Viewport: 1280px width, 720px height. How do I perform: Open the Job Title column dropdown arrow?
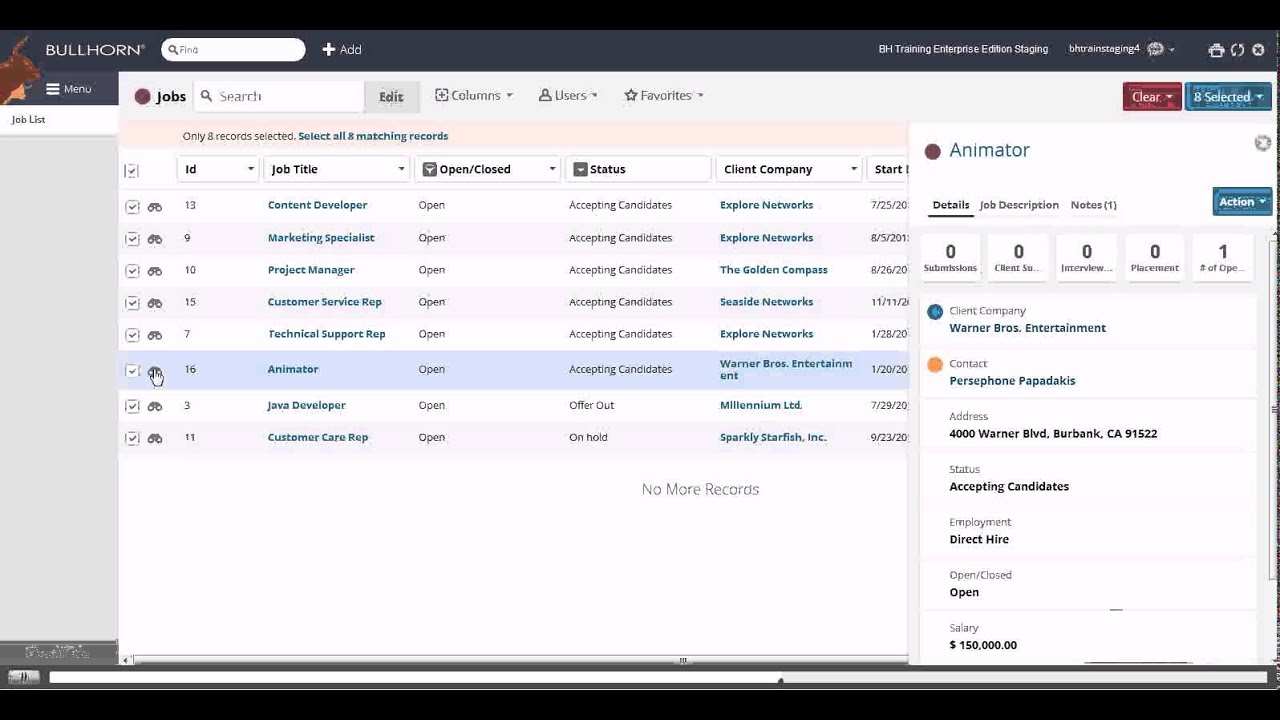pyautogui.click(x=401, y=170)
